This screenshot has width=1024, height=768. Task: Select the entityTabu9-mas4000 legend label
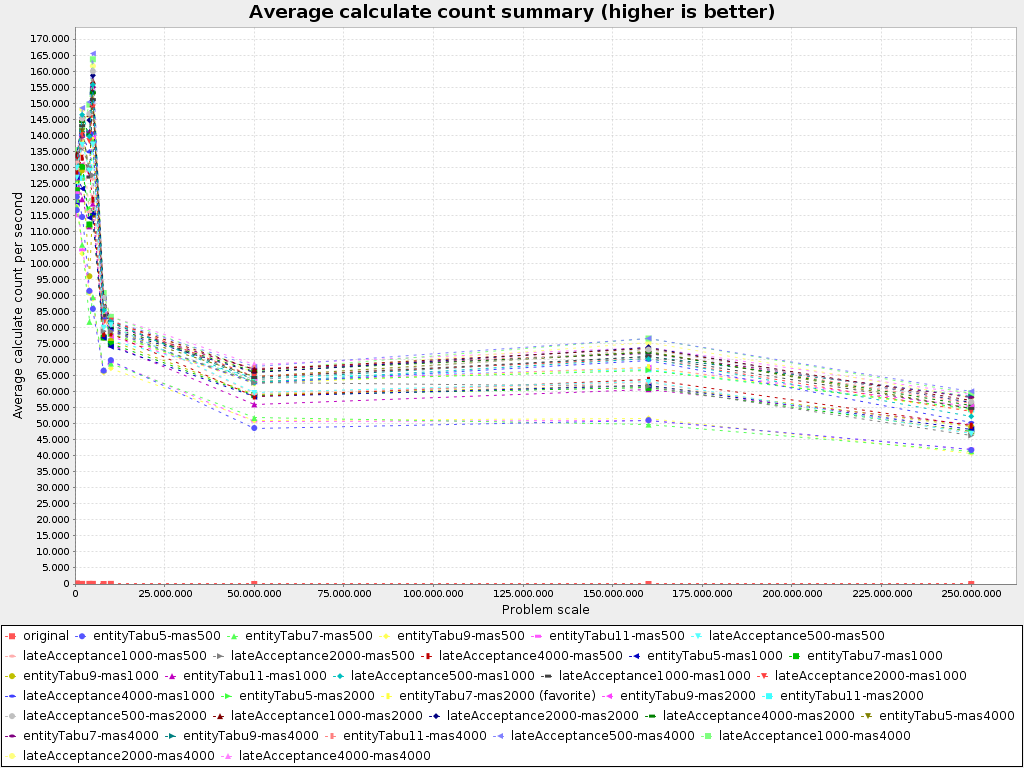(249, 736)
